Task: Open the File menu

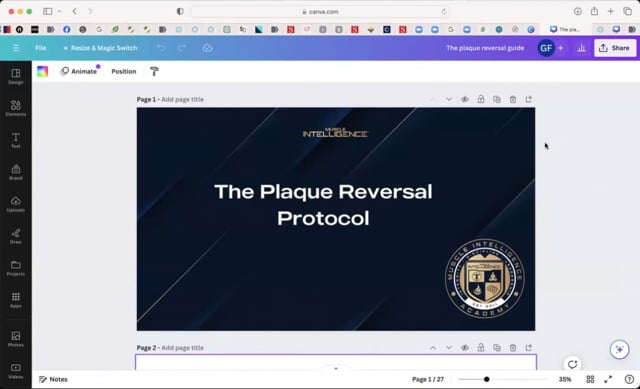Action: pos(40,48)
